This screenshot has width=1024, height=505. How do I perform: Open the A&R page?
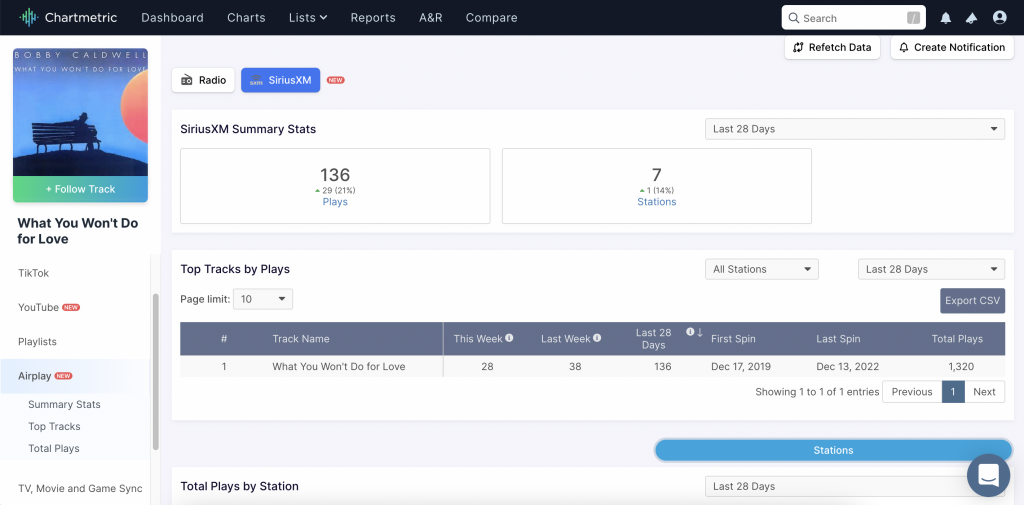click(x=430, y=18)
